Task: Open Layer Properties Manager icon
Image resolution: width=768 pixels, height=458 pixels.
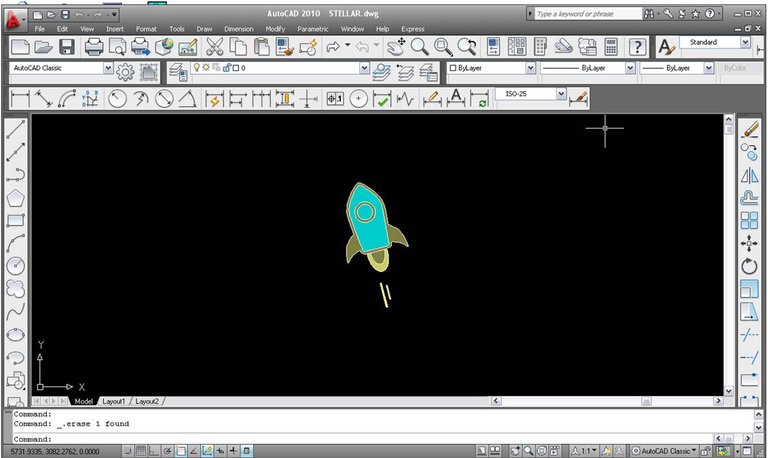Action: [178, 72]
